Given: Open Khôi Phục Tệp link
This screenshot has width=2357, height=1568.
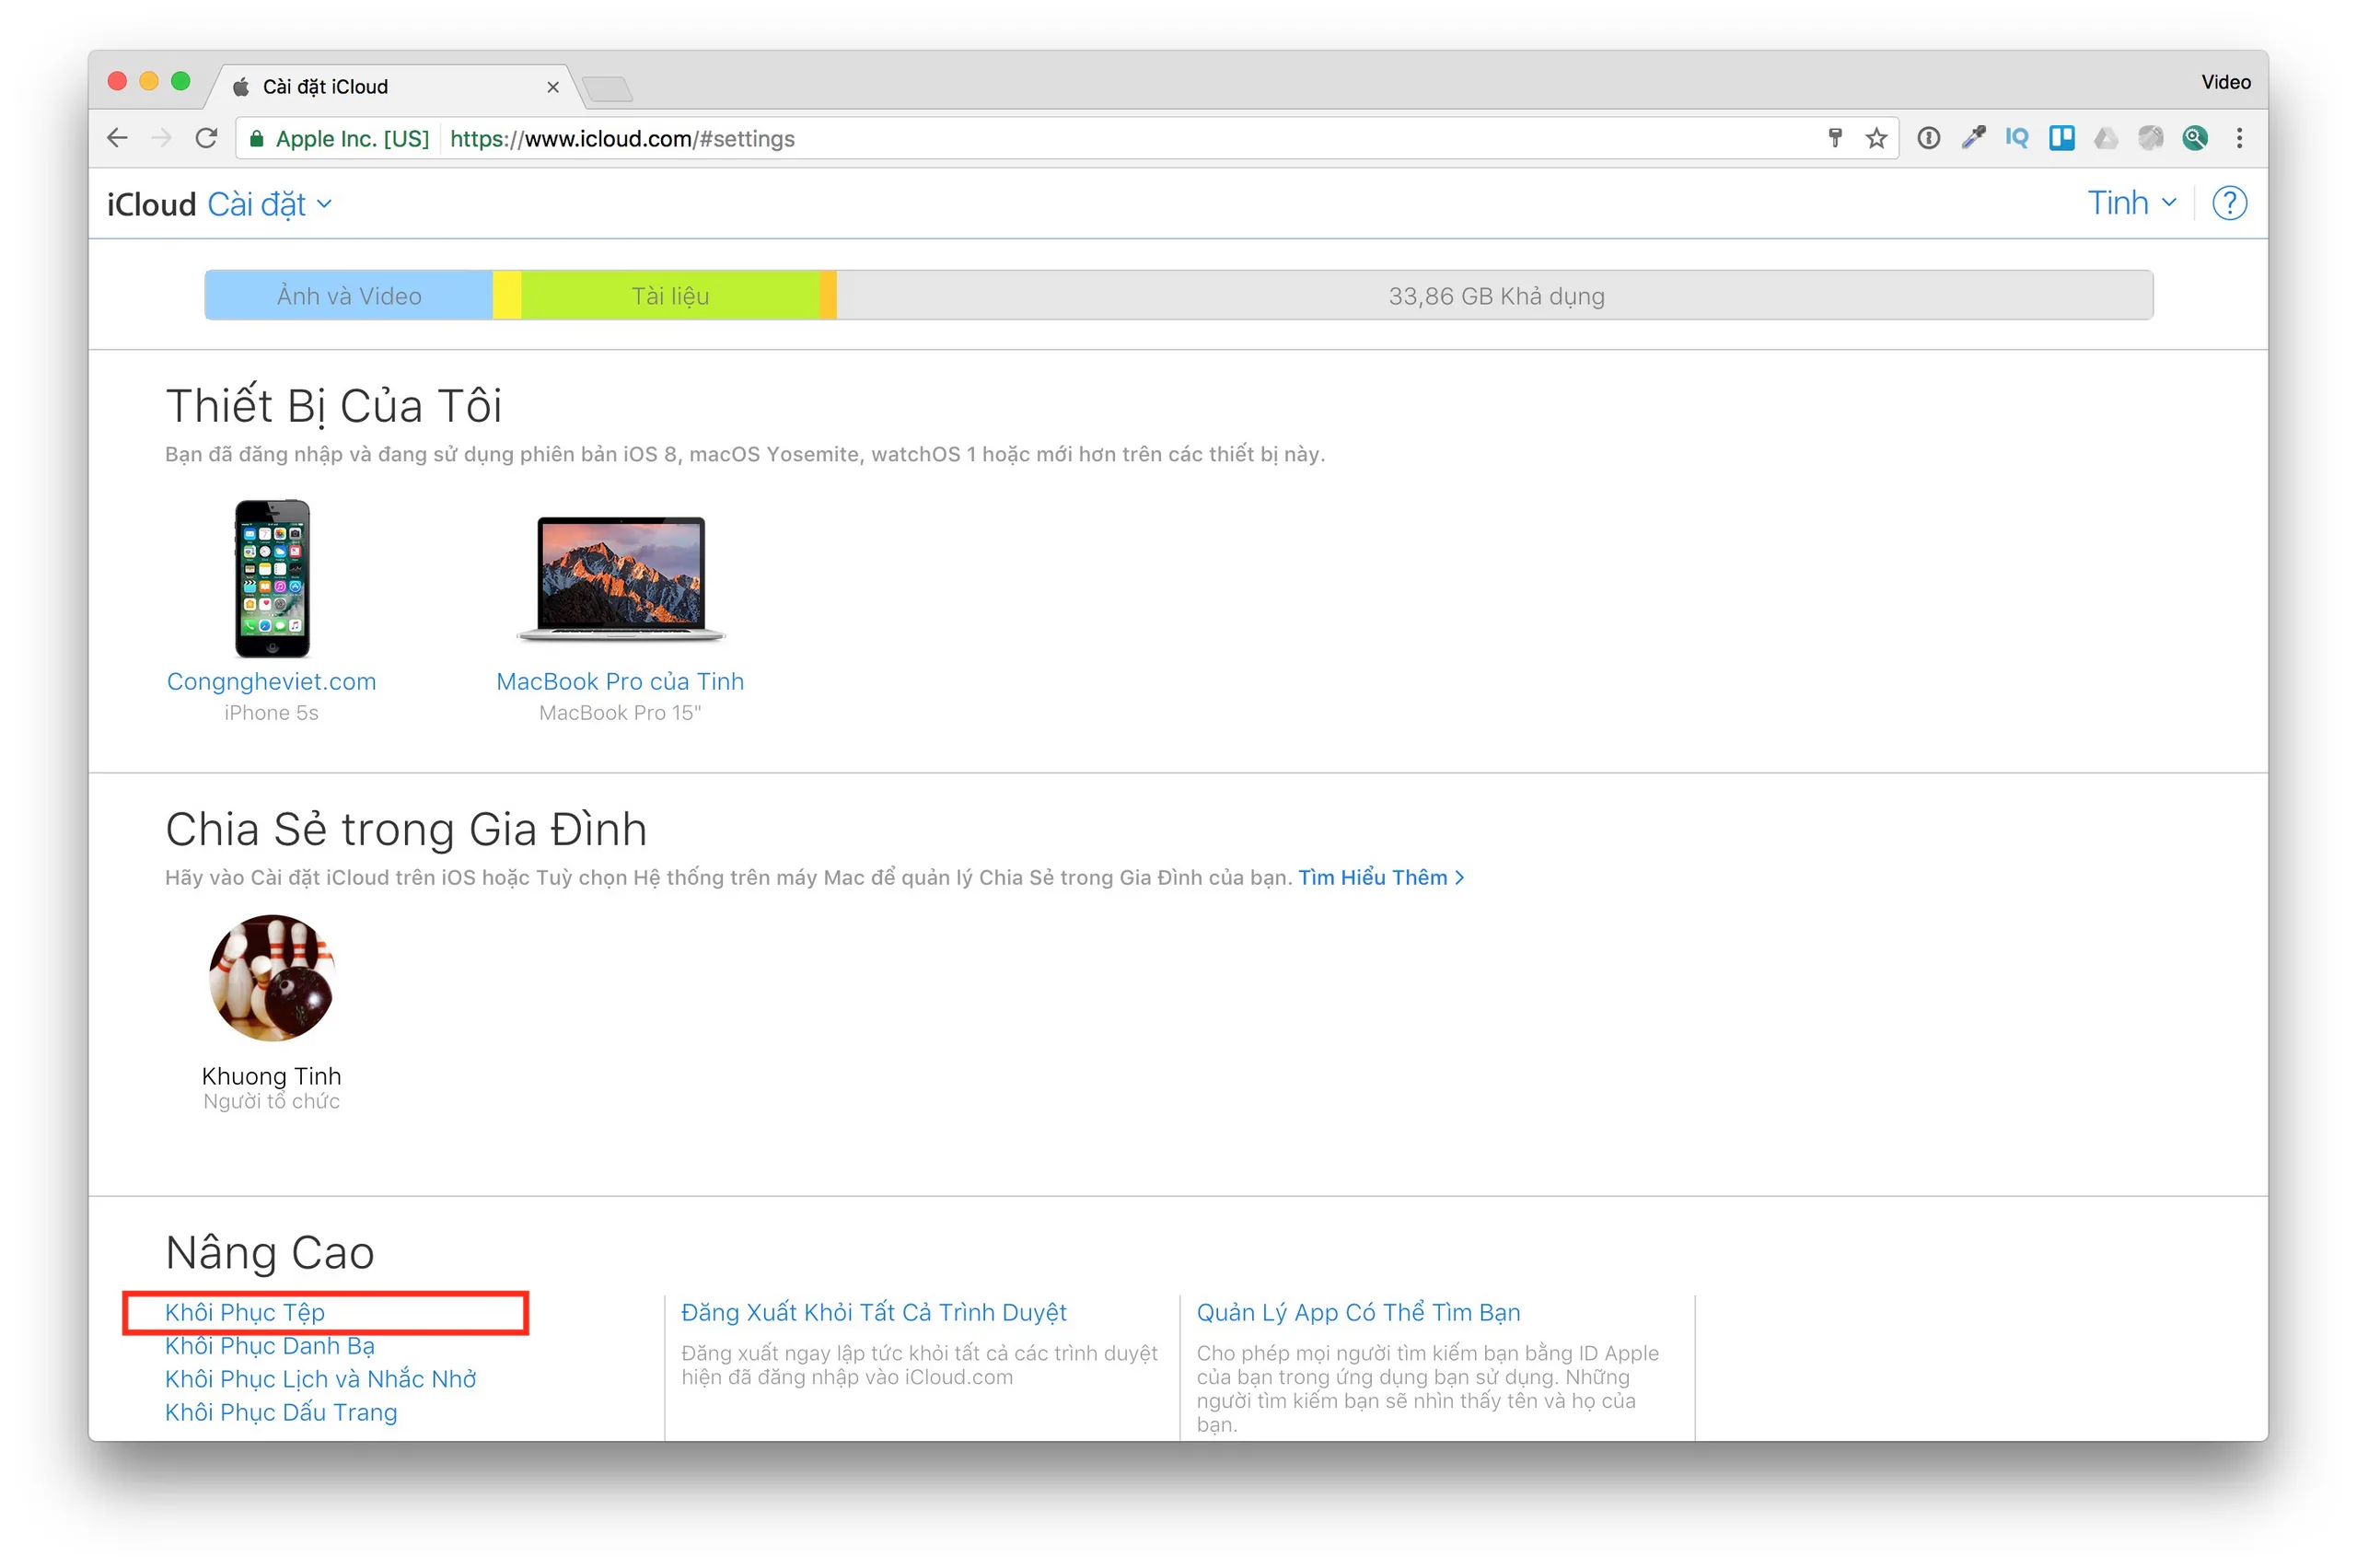Looking at the screenshot, I should [245, 1312].
